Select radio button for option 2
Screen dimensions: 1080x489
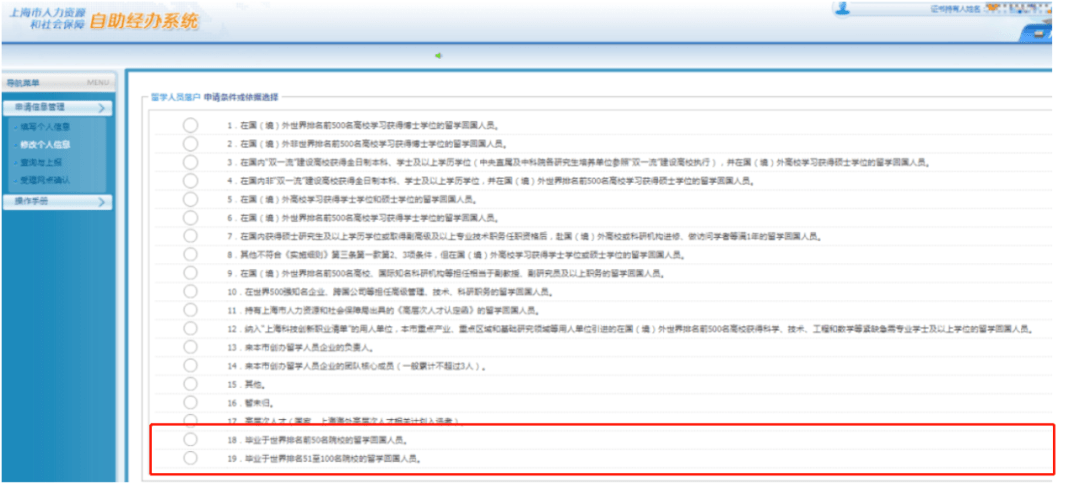[191, 144]
